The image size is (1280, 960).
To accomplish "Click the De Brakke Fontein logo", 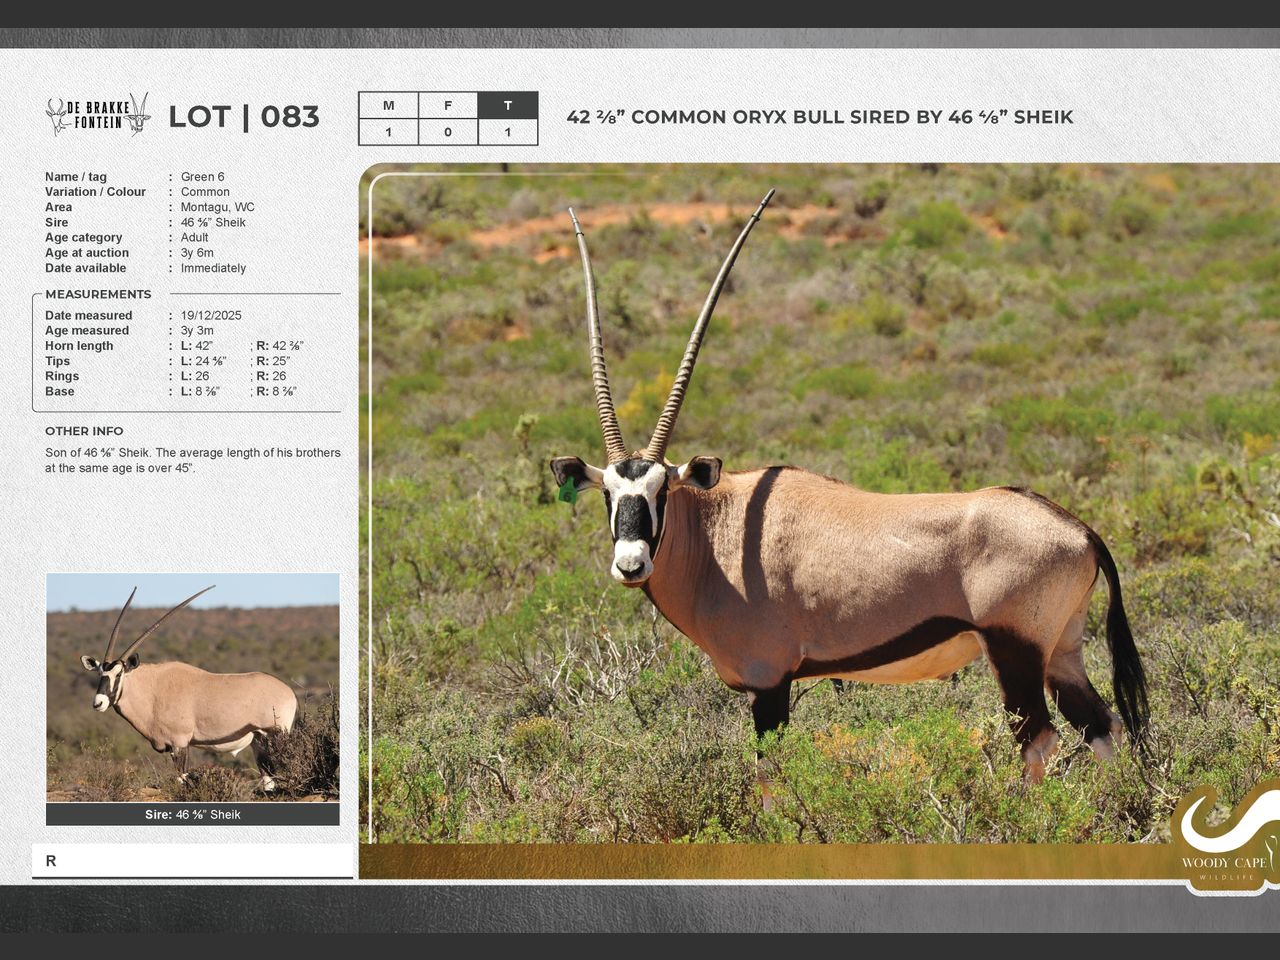I will (x=98, y=116).
